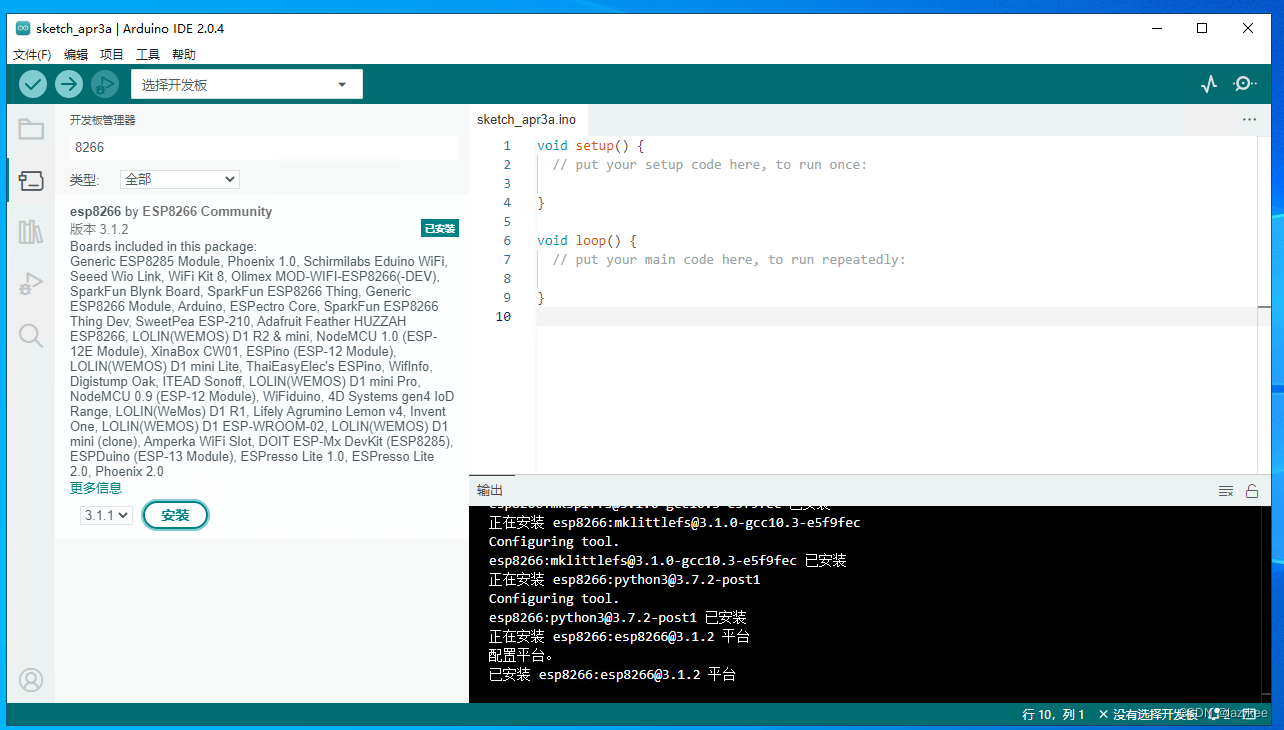Upload the sketch using the arrow icon
This screenshot has height=730, width=1284.
pyautogui.click(x=68, y=84)
